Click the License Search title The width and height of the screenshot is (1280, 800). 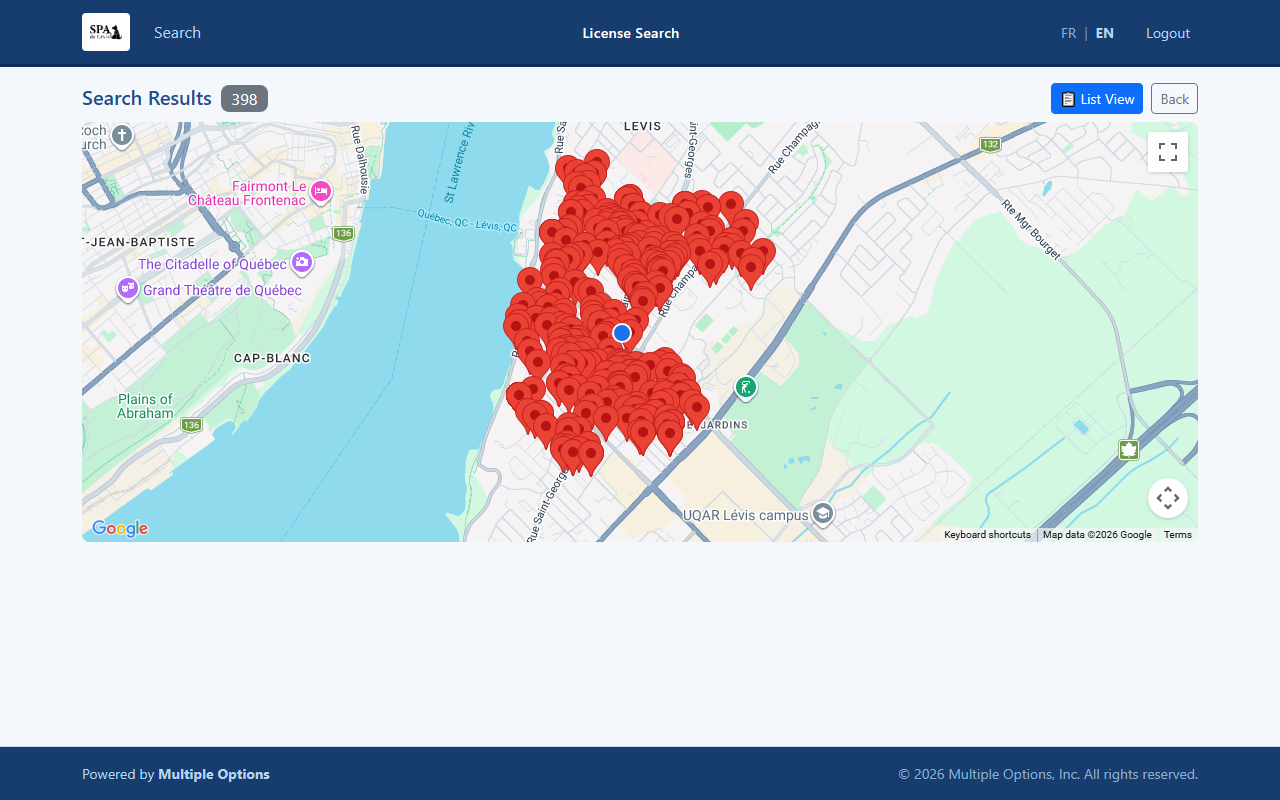pyautogui.click(x=631, y=33)
